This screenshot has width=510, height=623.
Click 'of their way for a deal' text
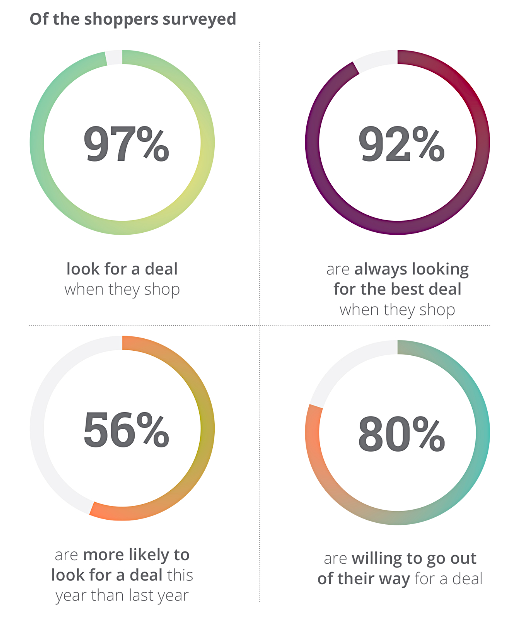pyautogui.click(x=400, y=579)
